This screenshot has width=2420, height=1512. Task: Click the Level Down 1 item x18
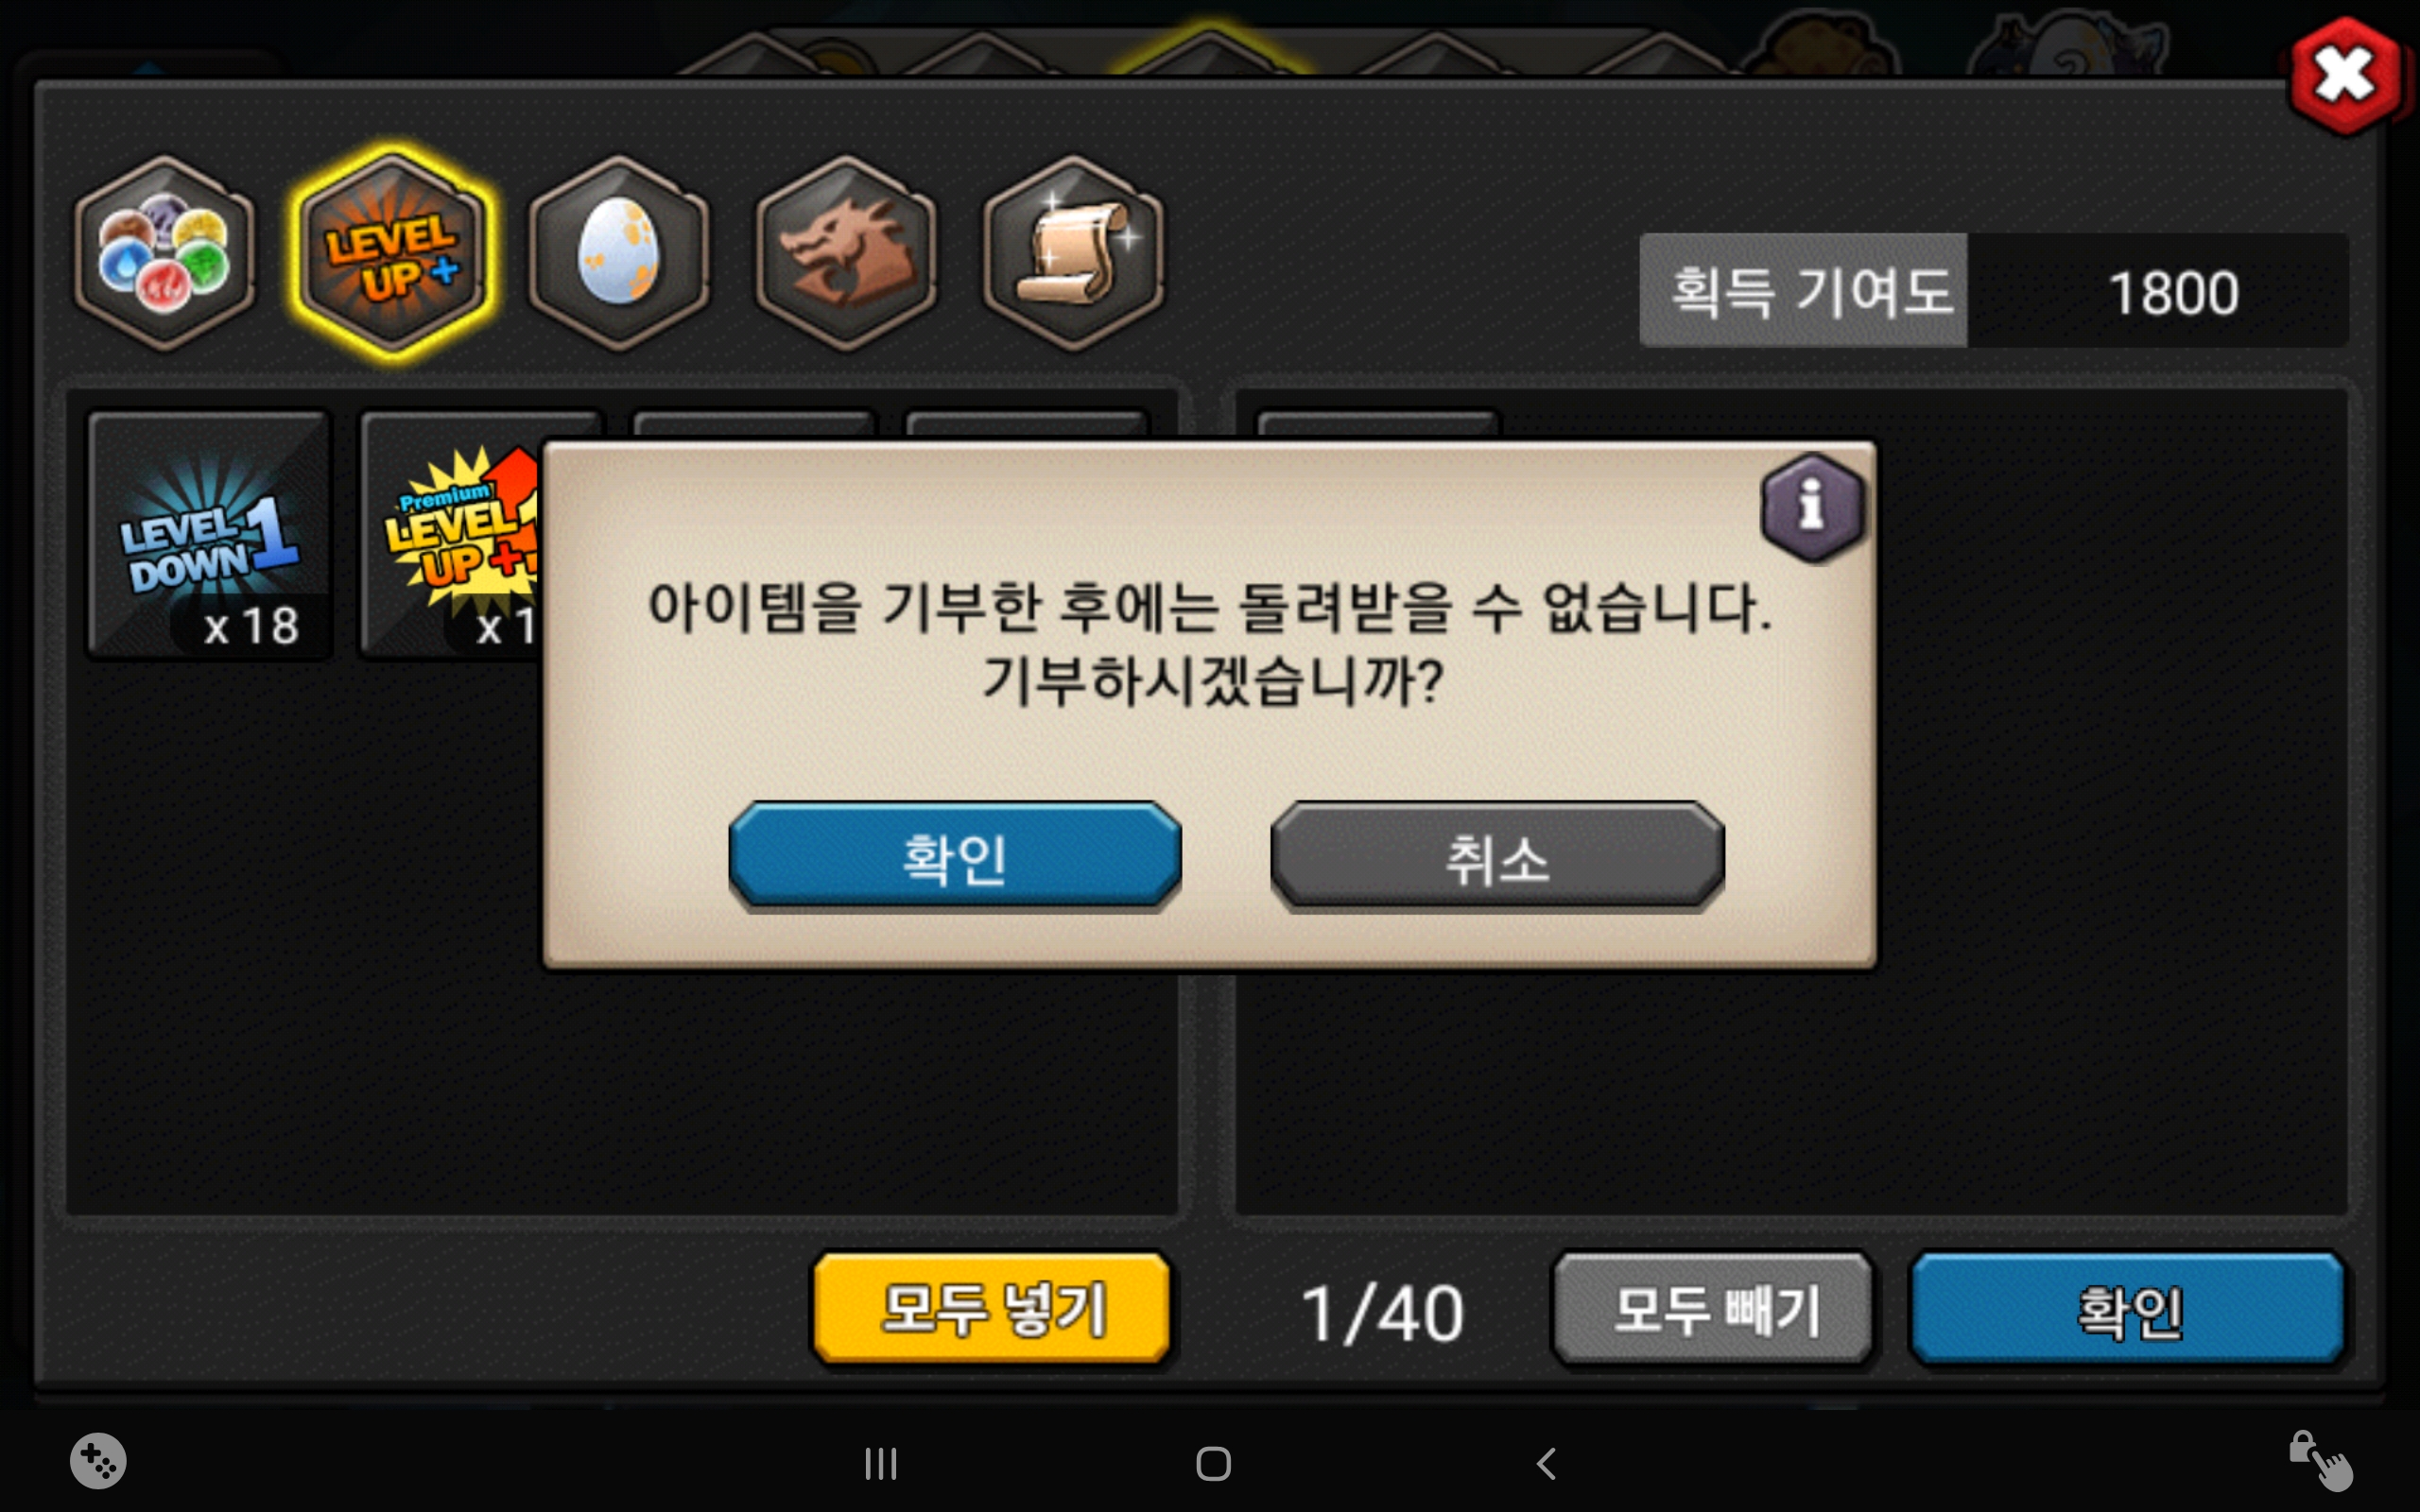tap(209, 535)
